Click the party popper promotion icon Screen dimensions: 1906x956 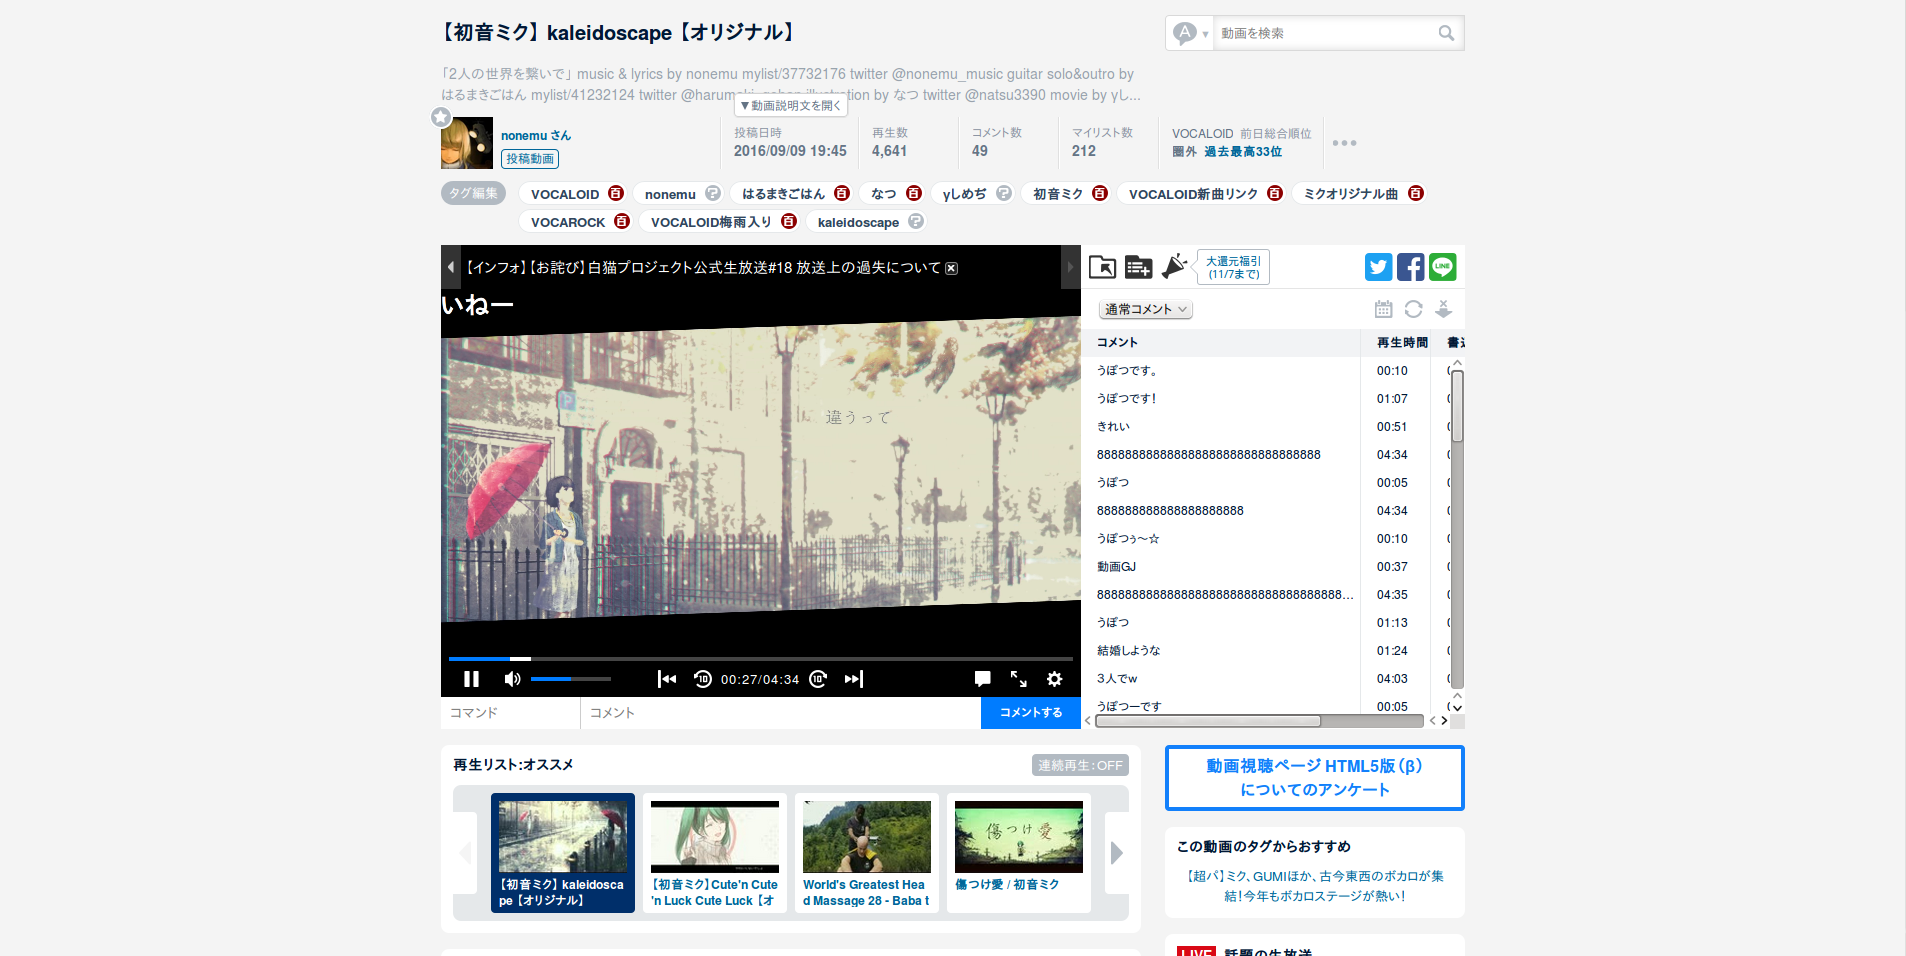point(1174,266)
